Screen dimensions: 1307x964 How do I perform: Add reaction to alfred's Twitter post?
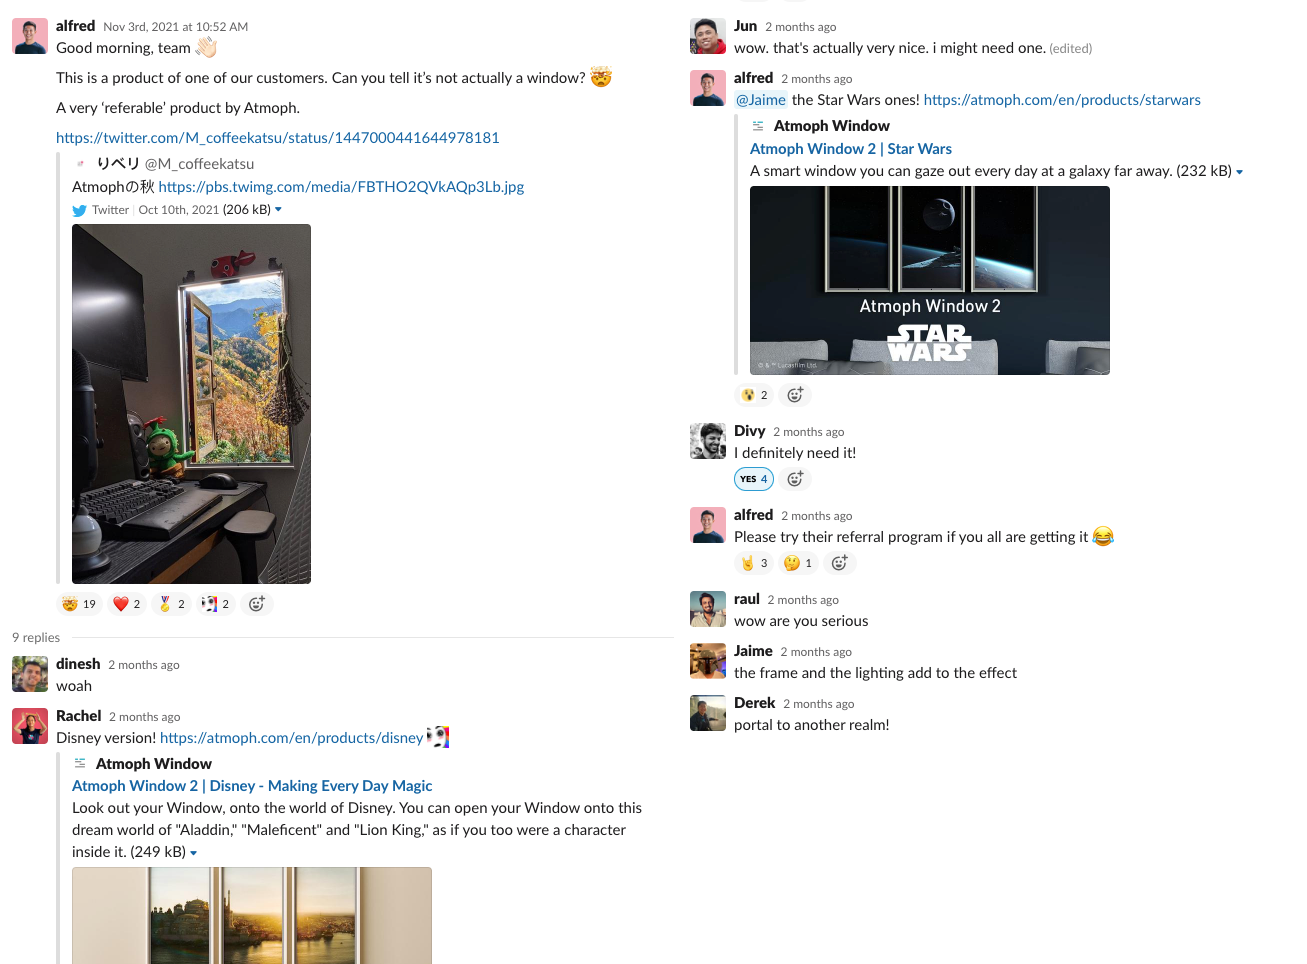click(257, 604)
